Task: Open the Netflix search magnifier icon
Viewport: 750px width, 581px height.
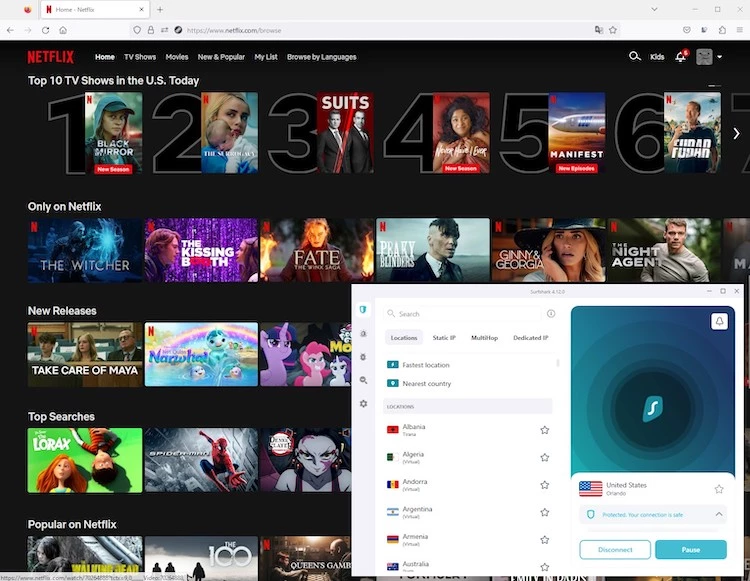Action: (x=634, y=56)
